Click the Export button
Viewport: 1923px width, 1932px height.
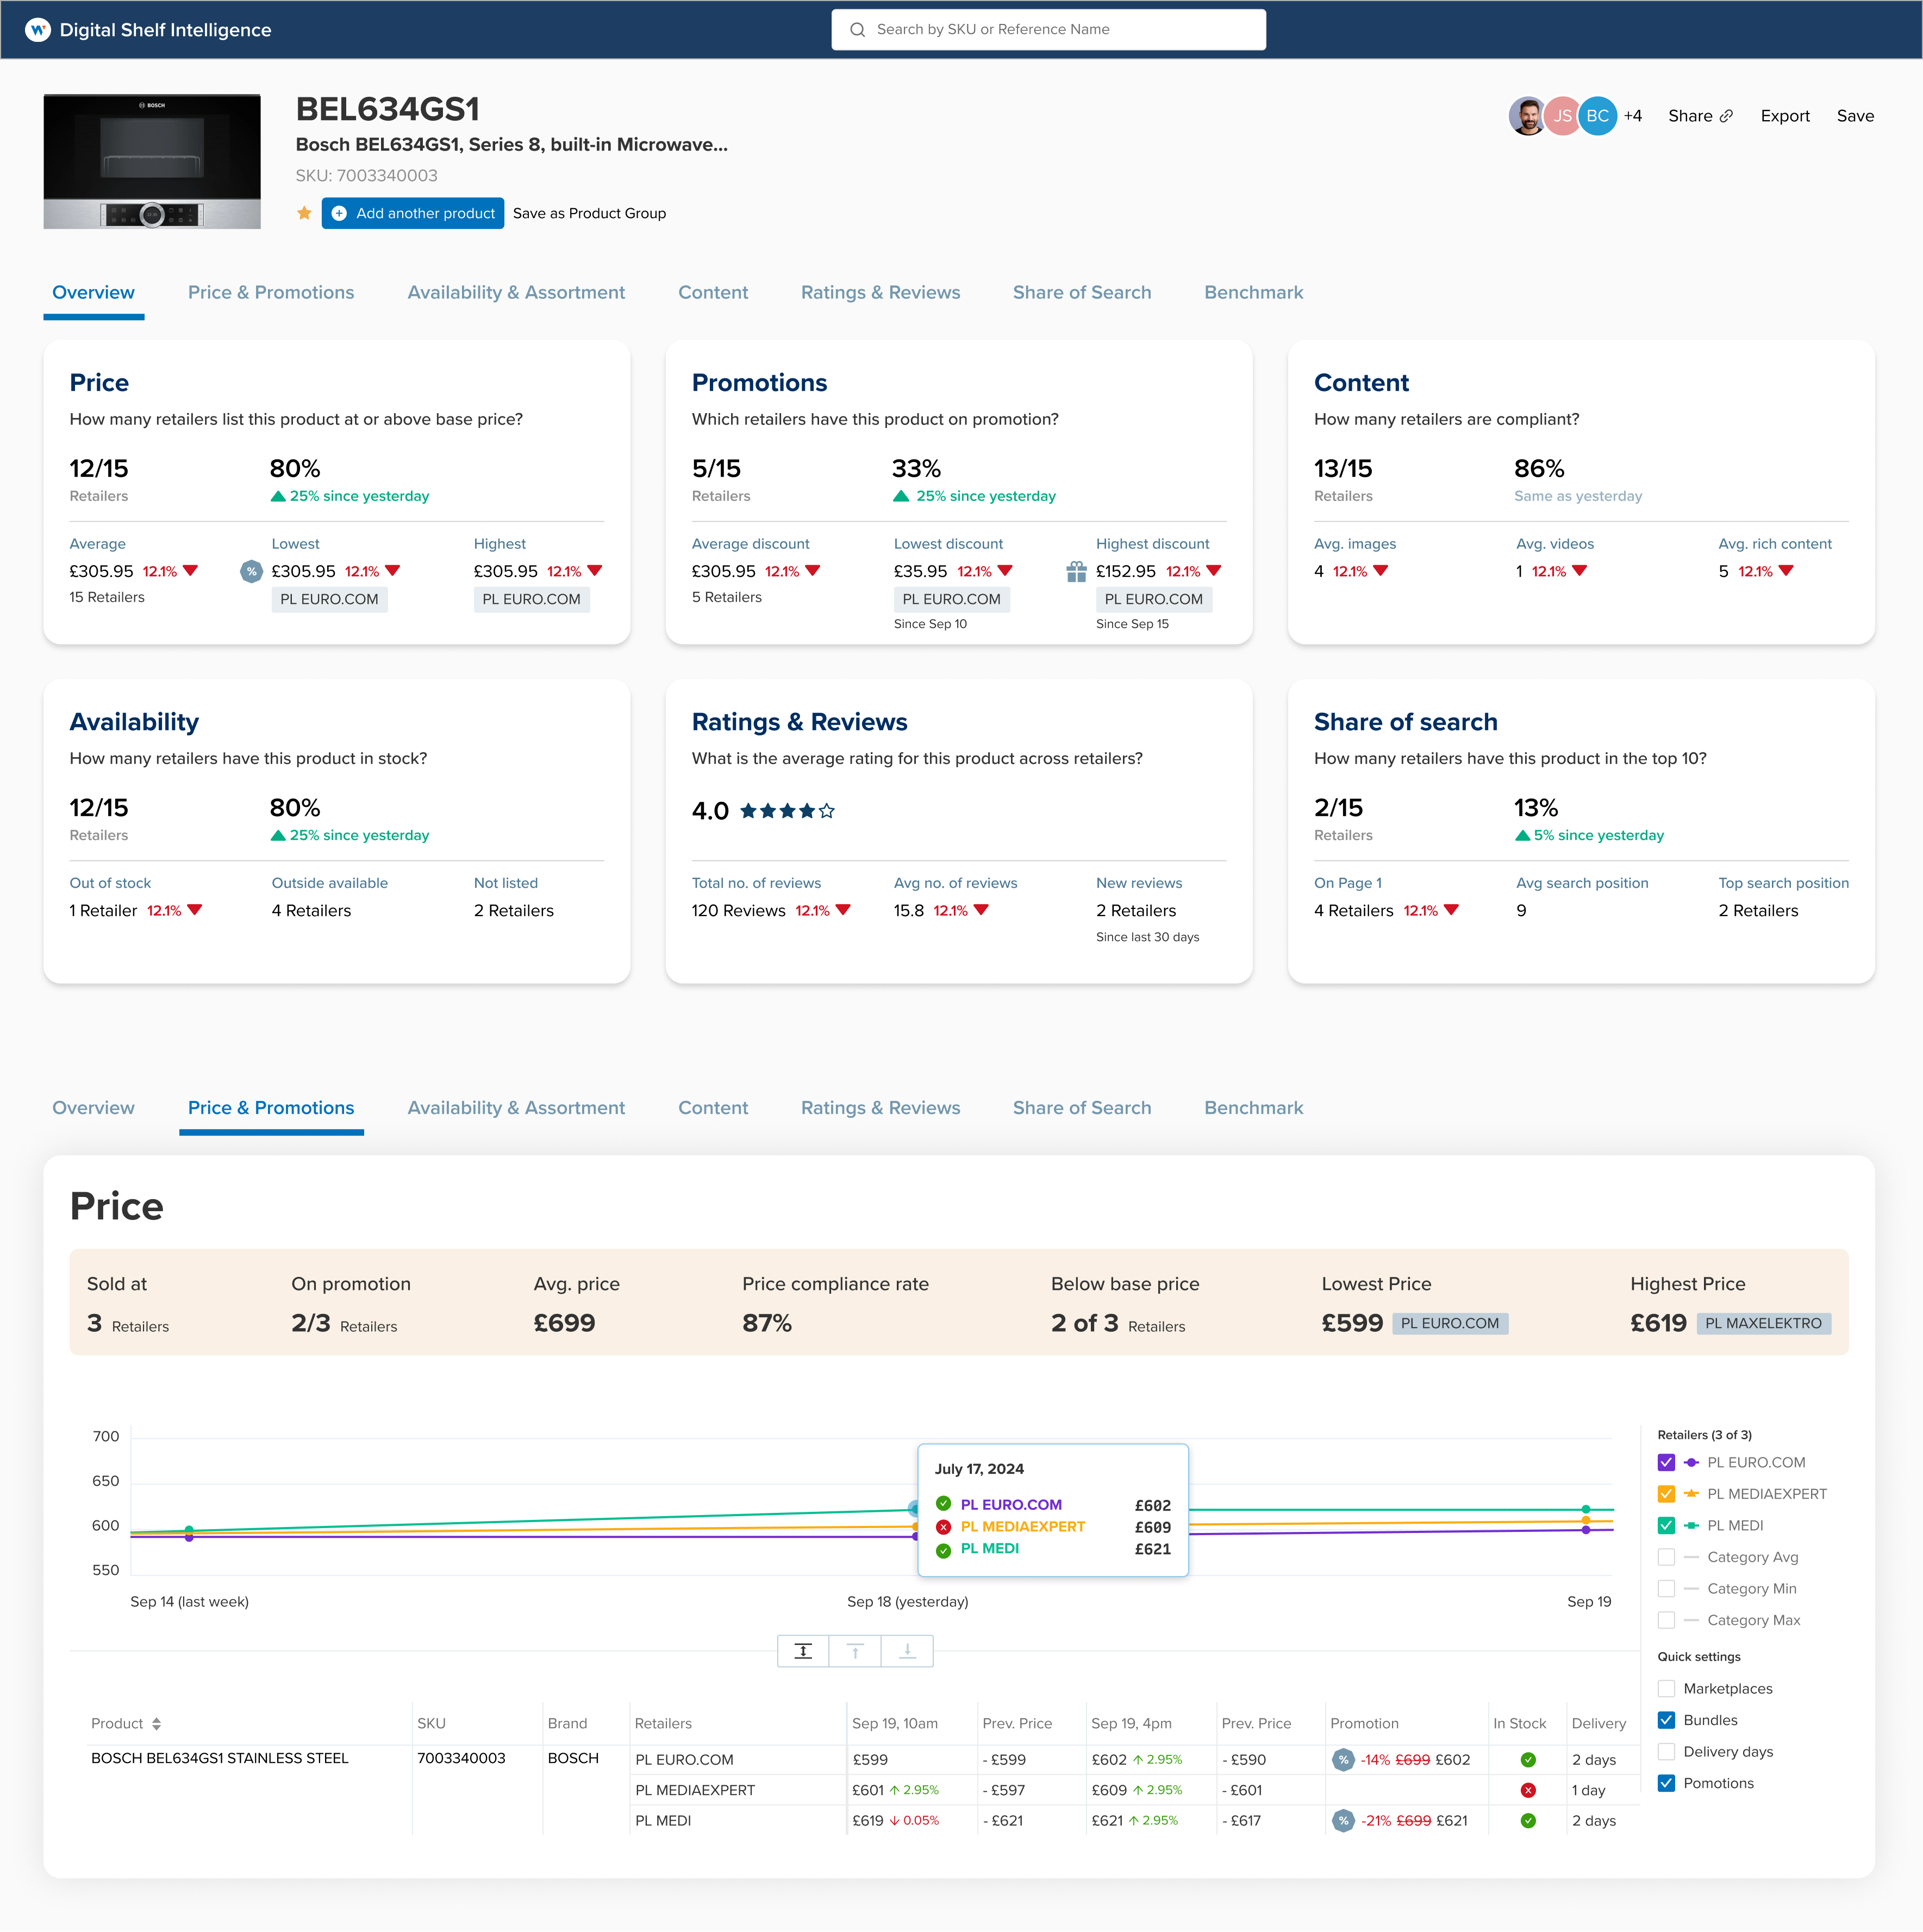tap(1785, 116)
